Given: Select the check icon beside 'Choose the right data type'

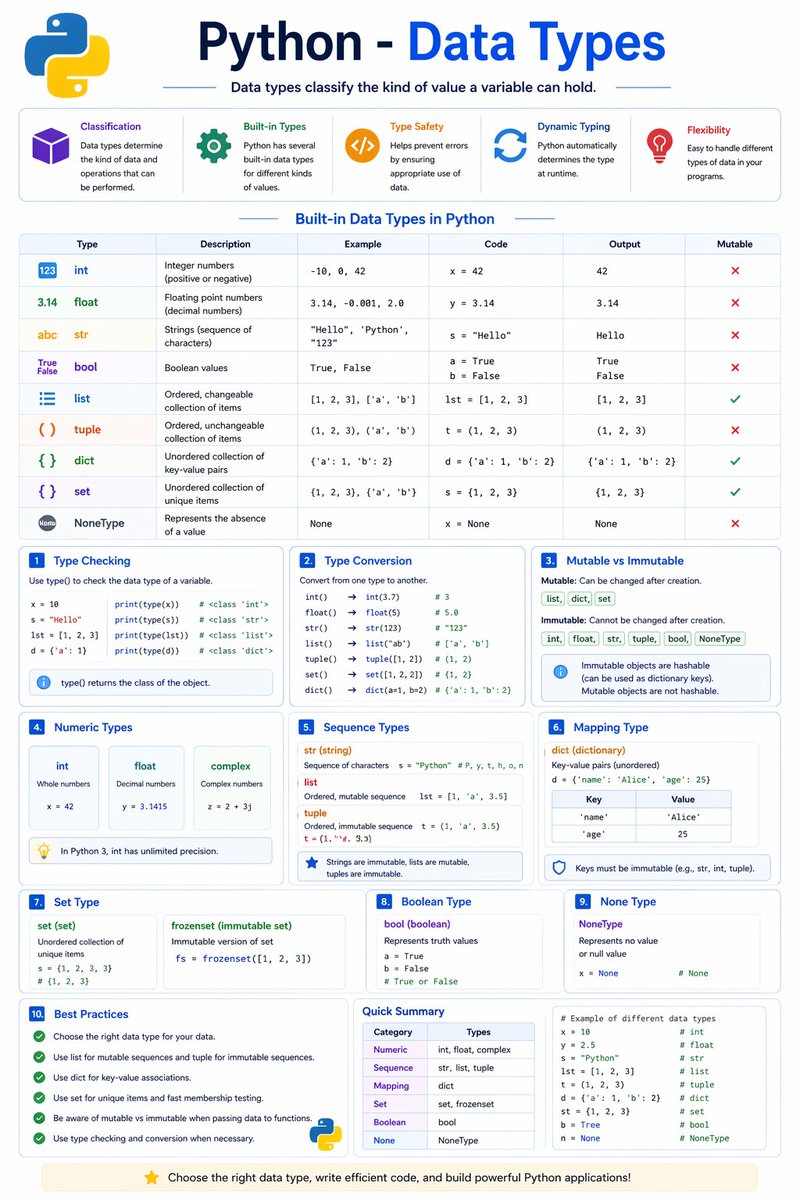Looking at the screenshot, I should 39,1036.
